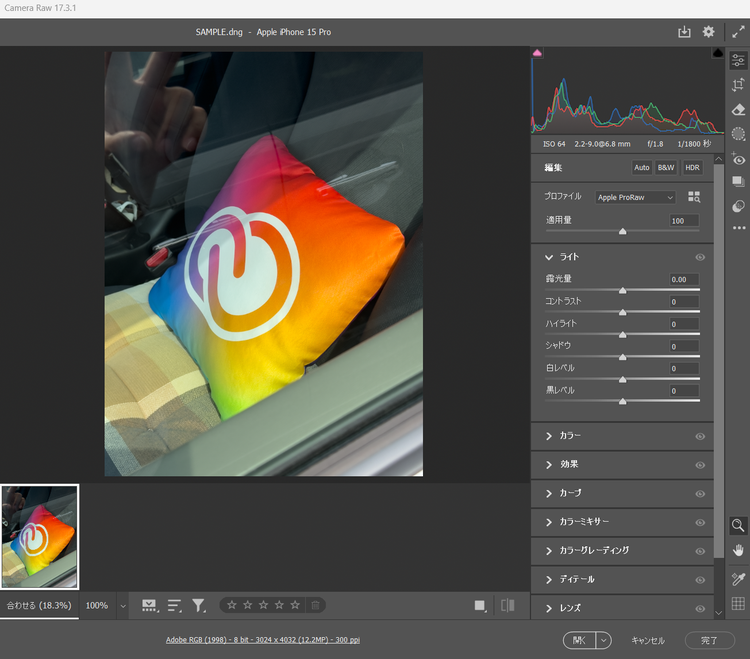Select 合わせる (18.3%) fit zoom

pyautogui.click(x=39, y=605)
